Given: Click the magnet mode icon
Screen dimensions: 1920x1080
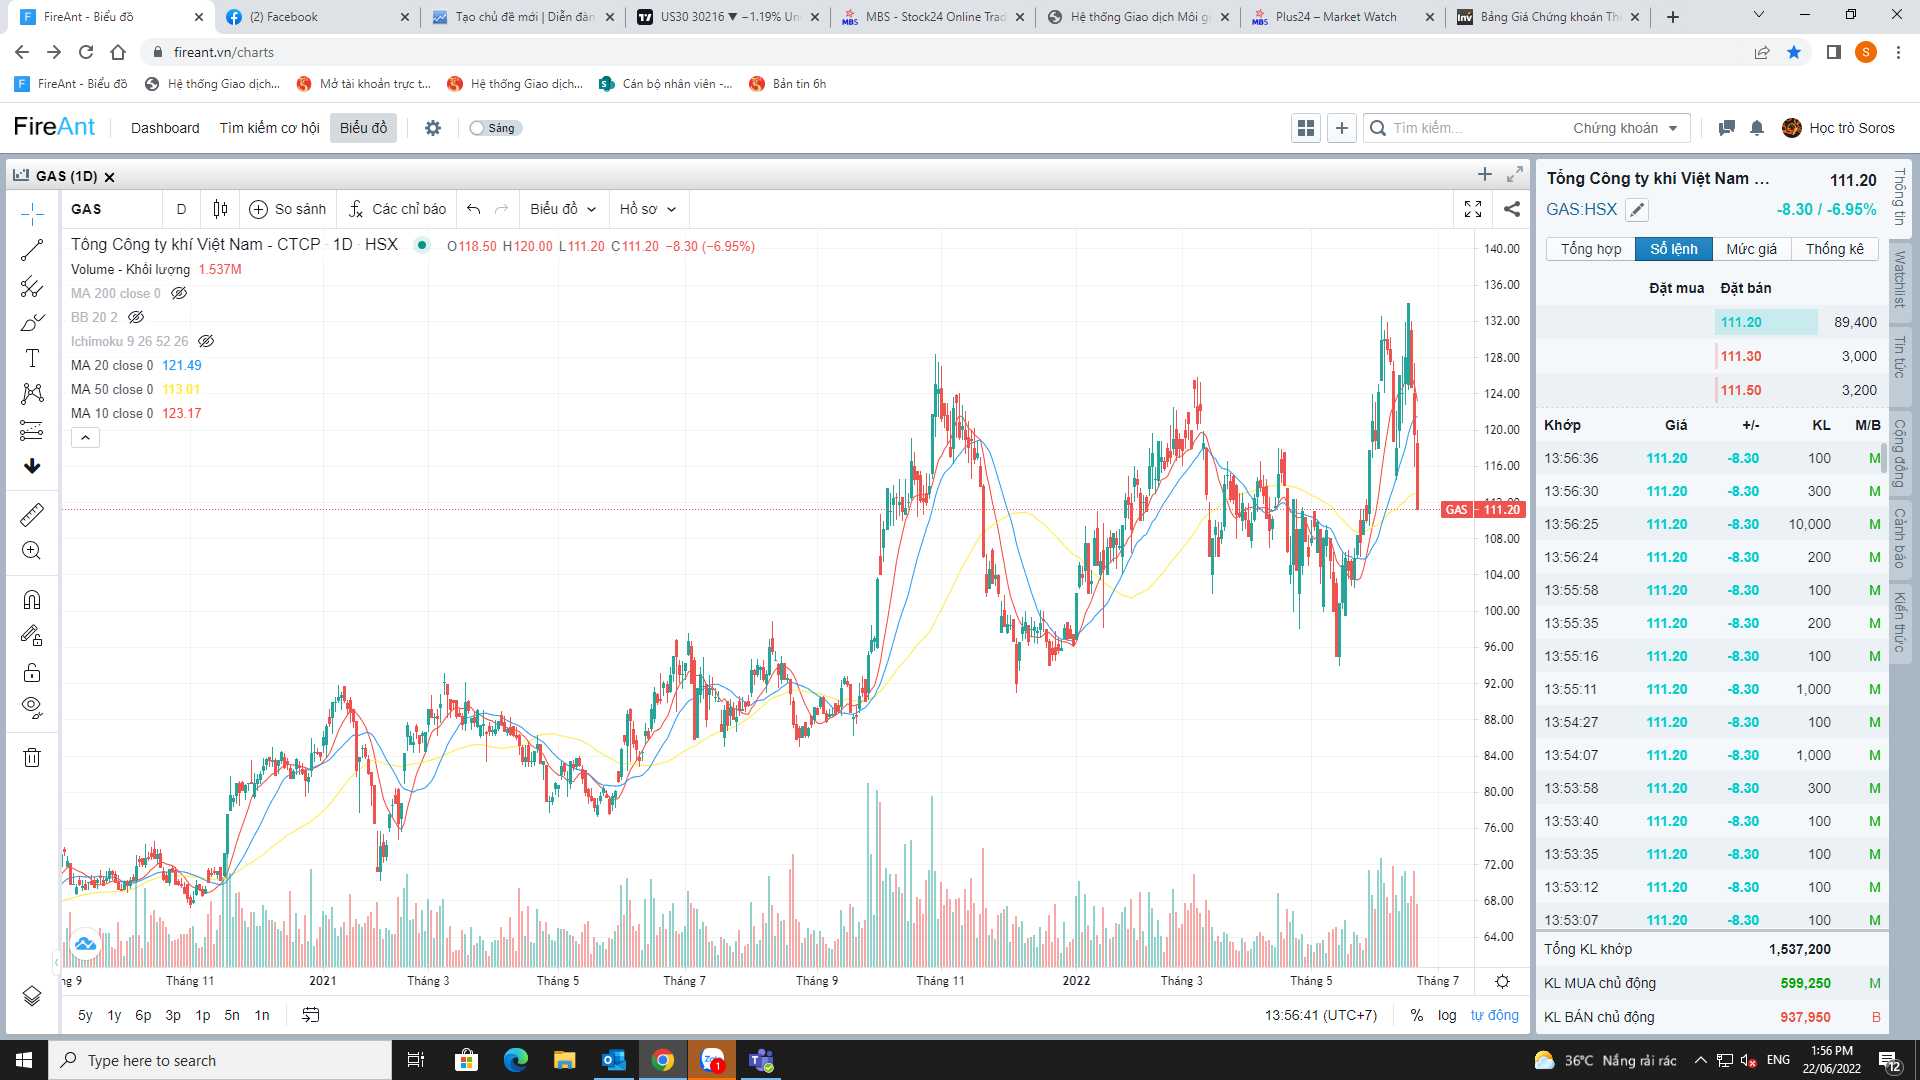Looking at the screenshot, I should 32,600.
